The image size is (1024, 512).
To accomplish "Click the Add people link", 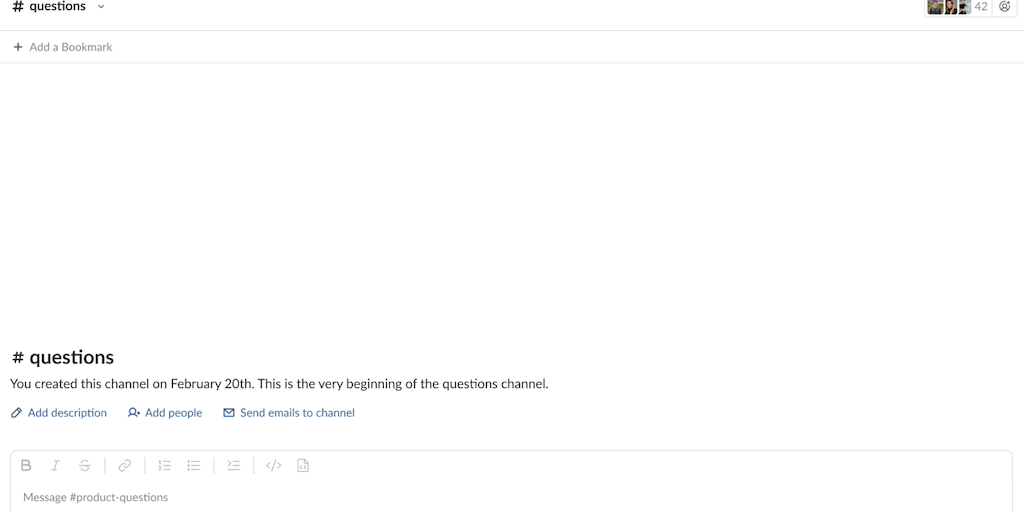I will coord(165,413).
